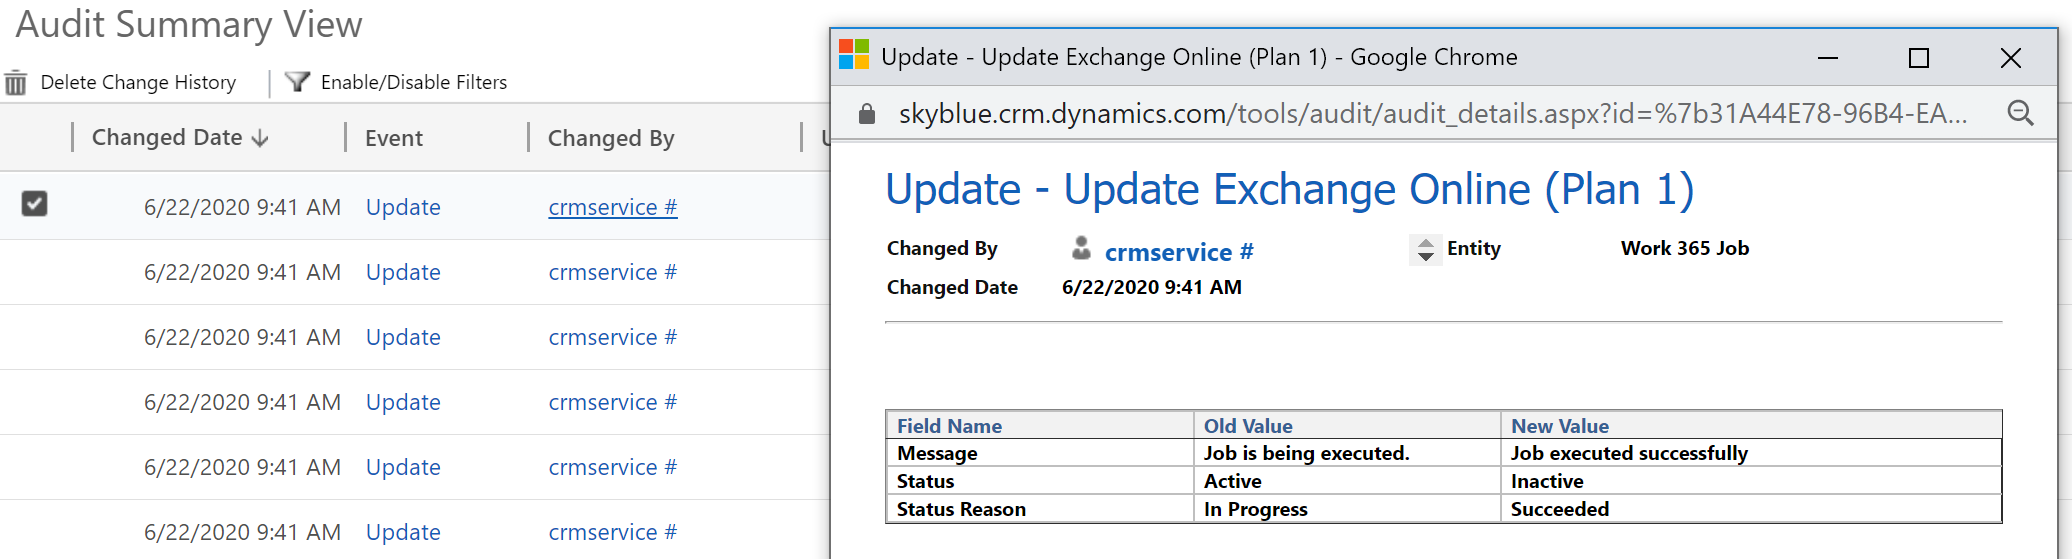Open crmservice # link in second row
The width and height of the screenshot is (2072, 559).
pos(613,272)
